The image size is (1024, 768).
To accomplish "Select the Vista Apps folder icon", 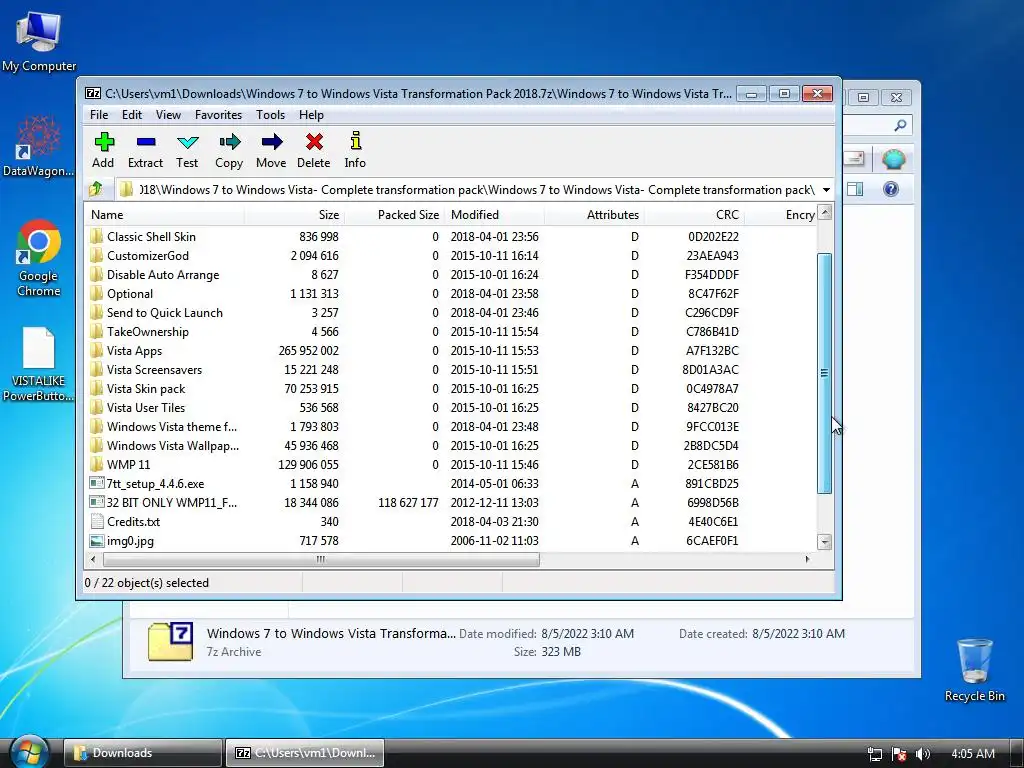I will coord(97,351).
